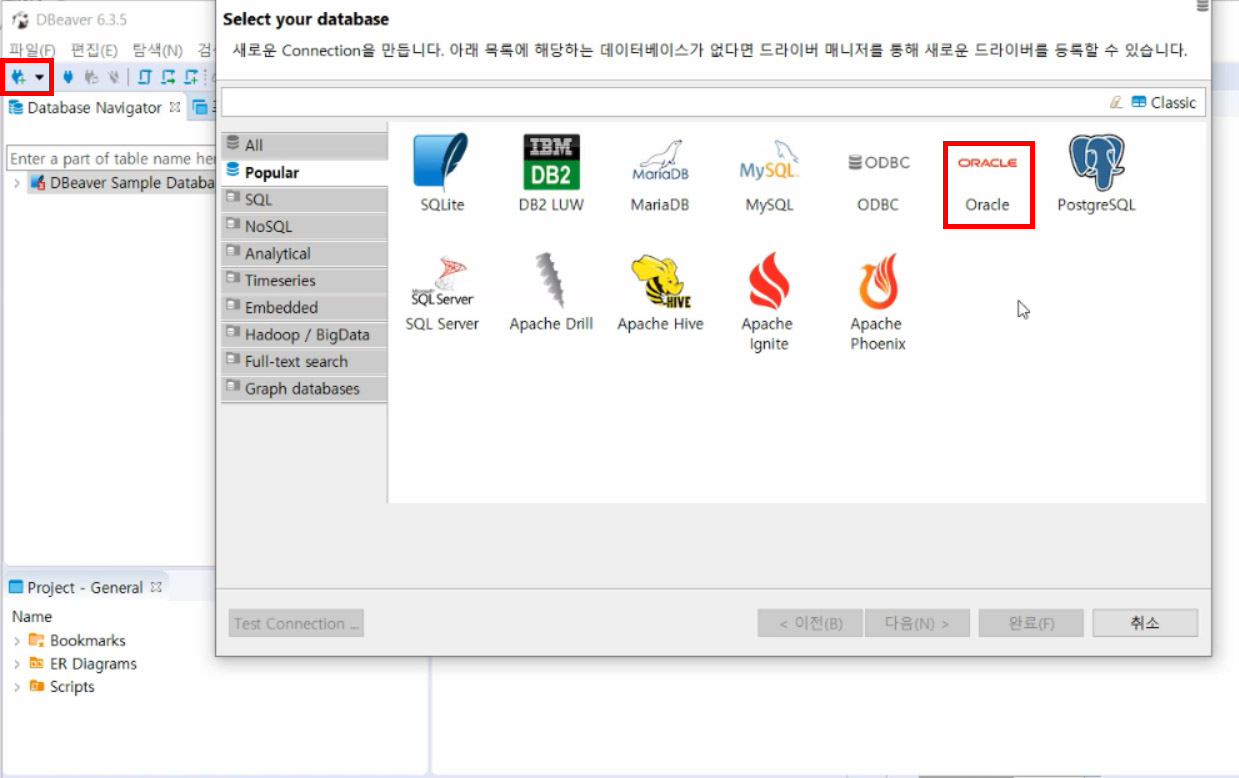1239x778 pixels.
Task: Select the Timeseries category
Action: 304,280
